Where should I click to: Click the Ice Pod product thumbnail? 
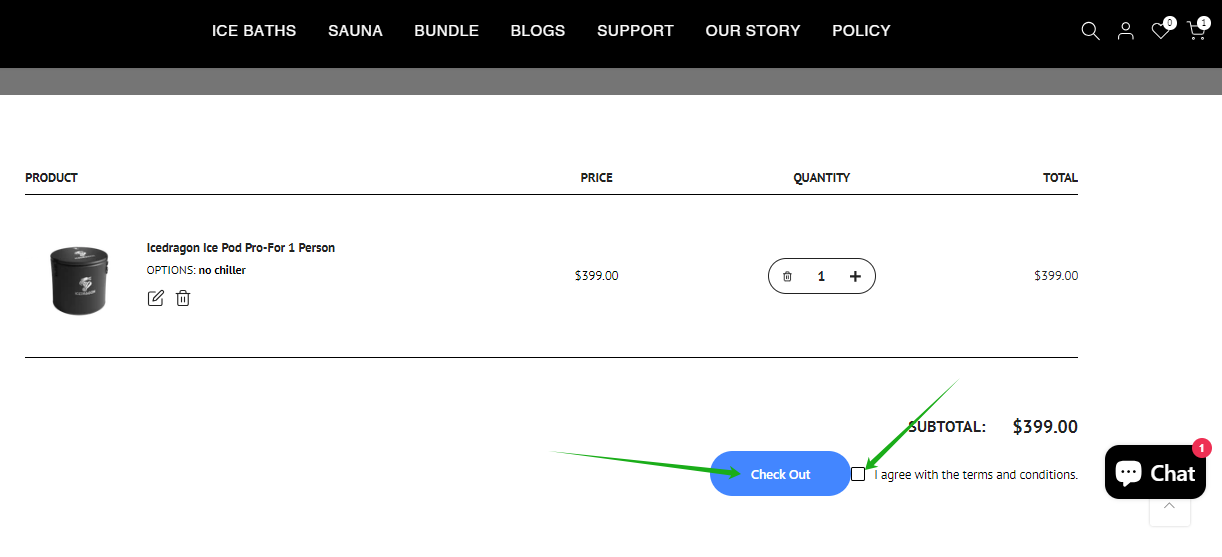point(78,280)
